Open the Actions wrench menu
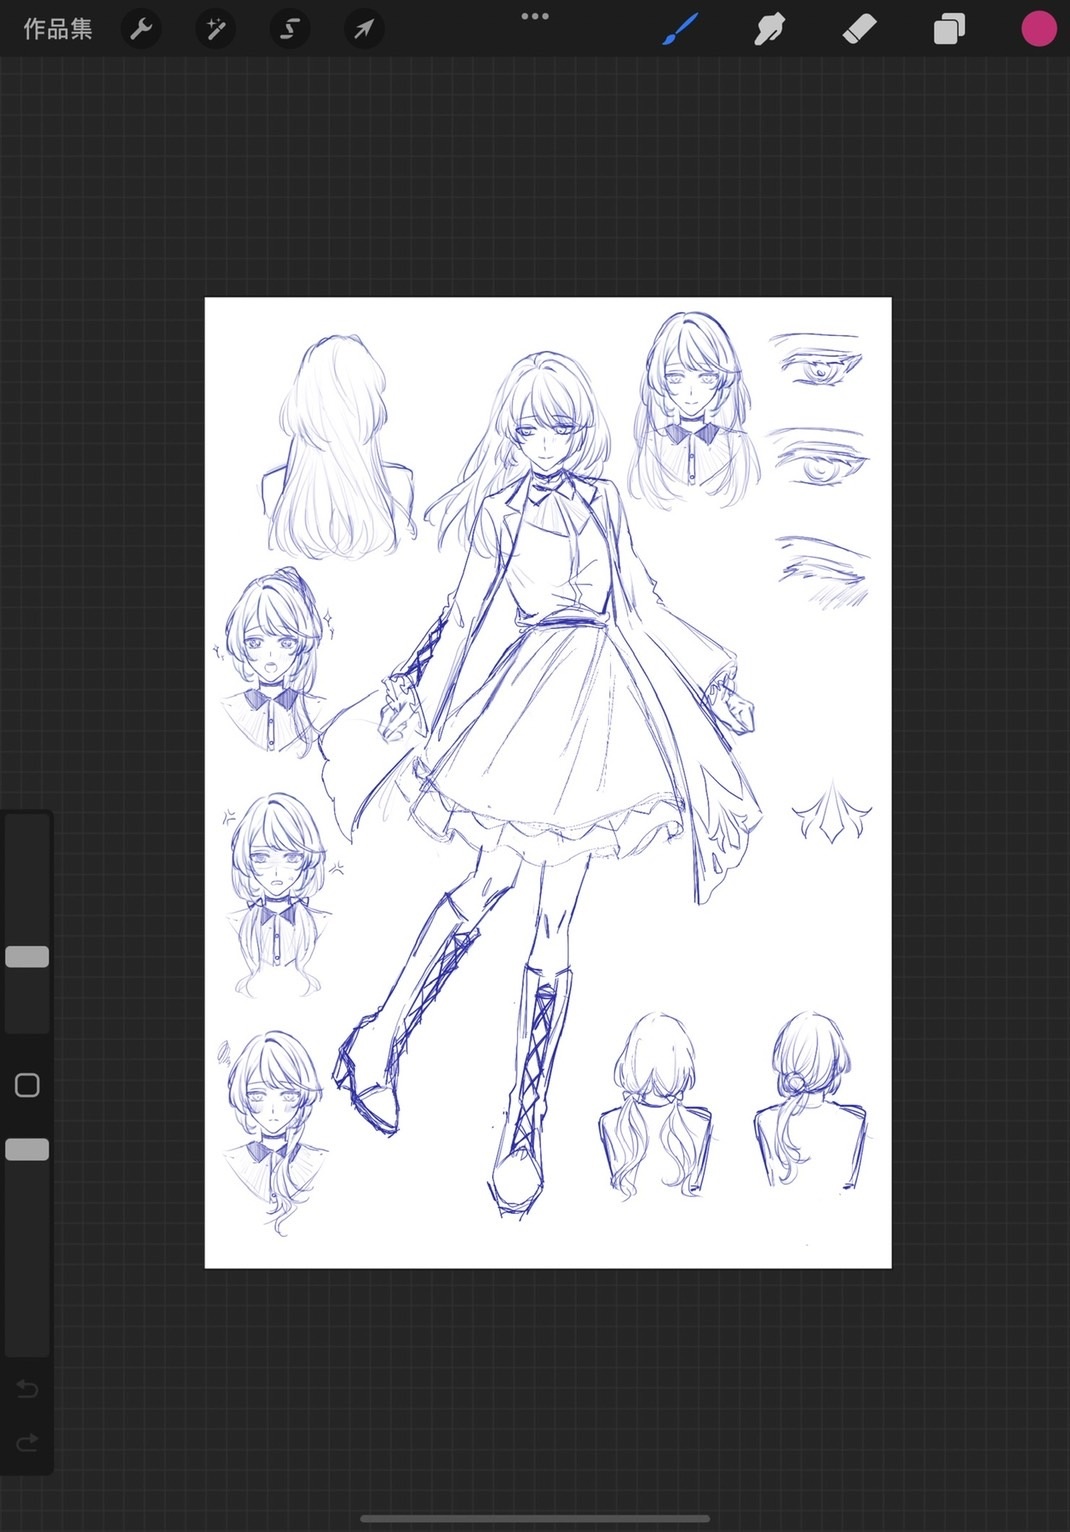Viewport: 1070px width, 1532px height. (141, 29)
